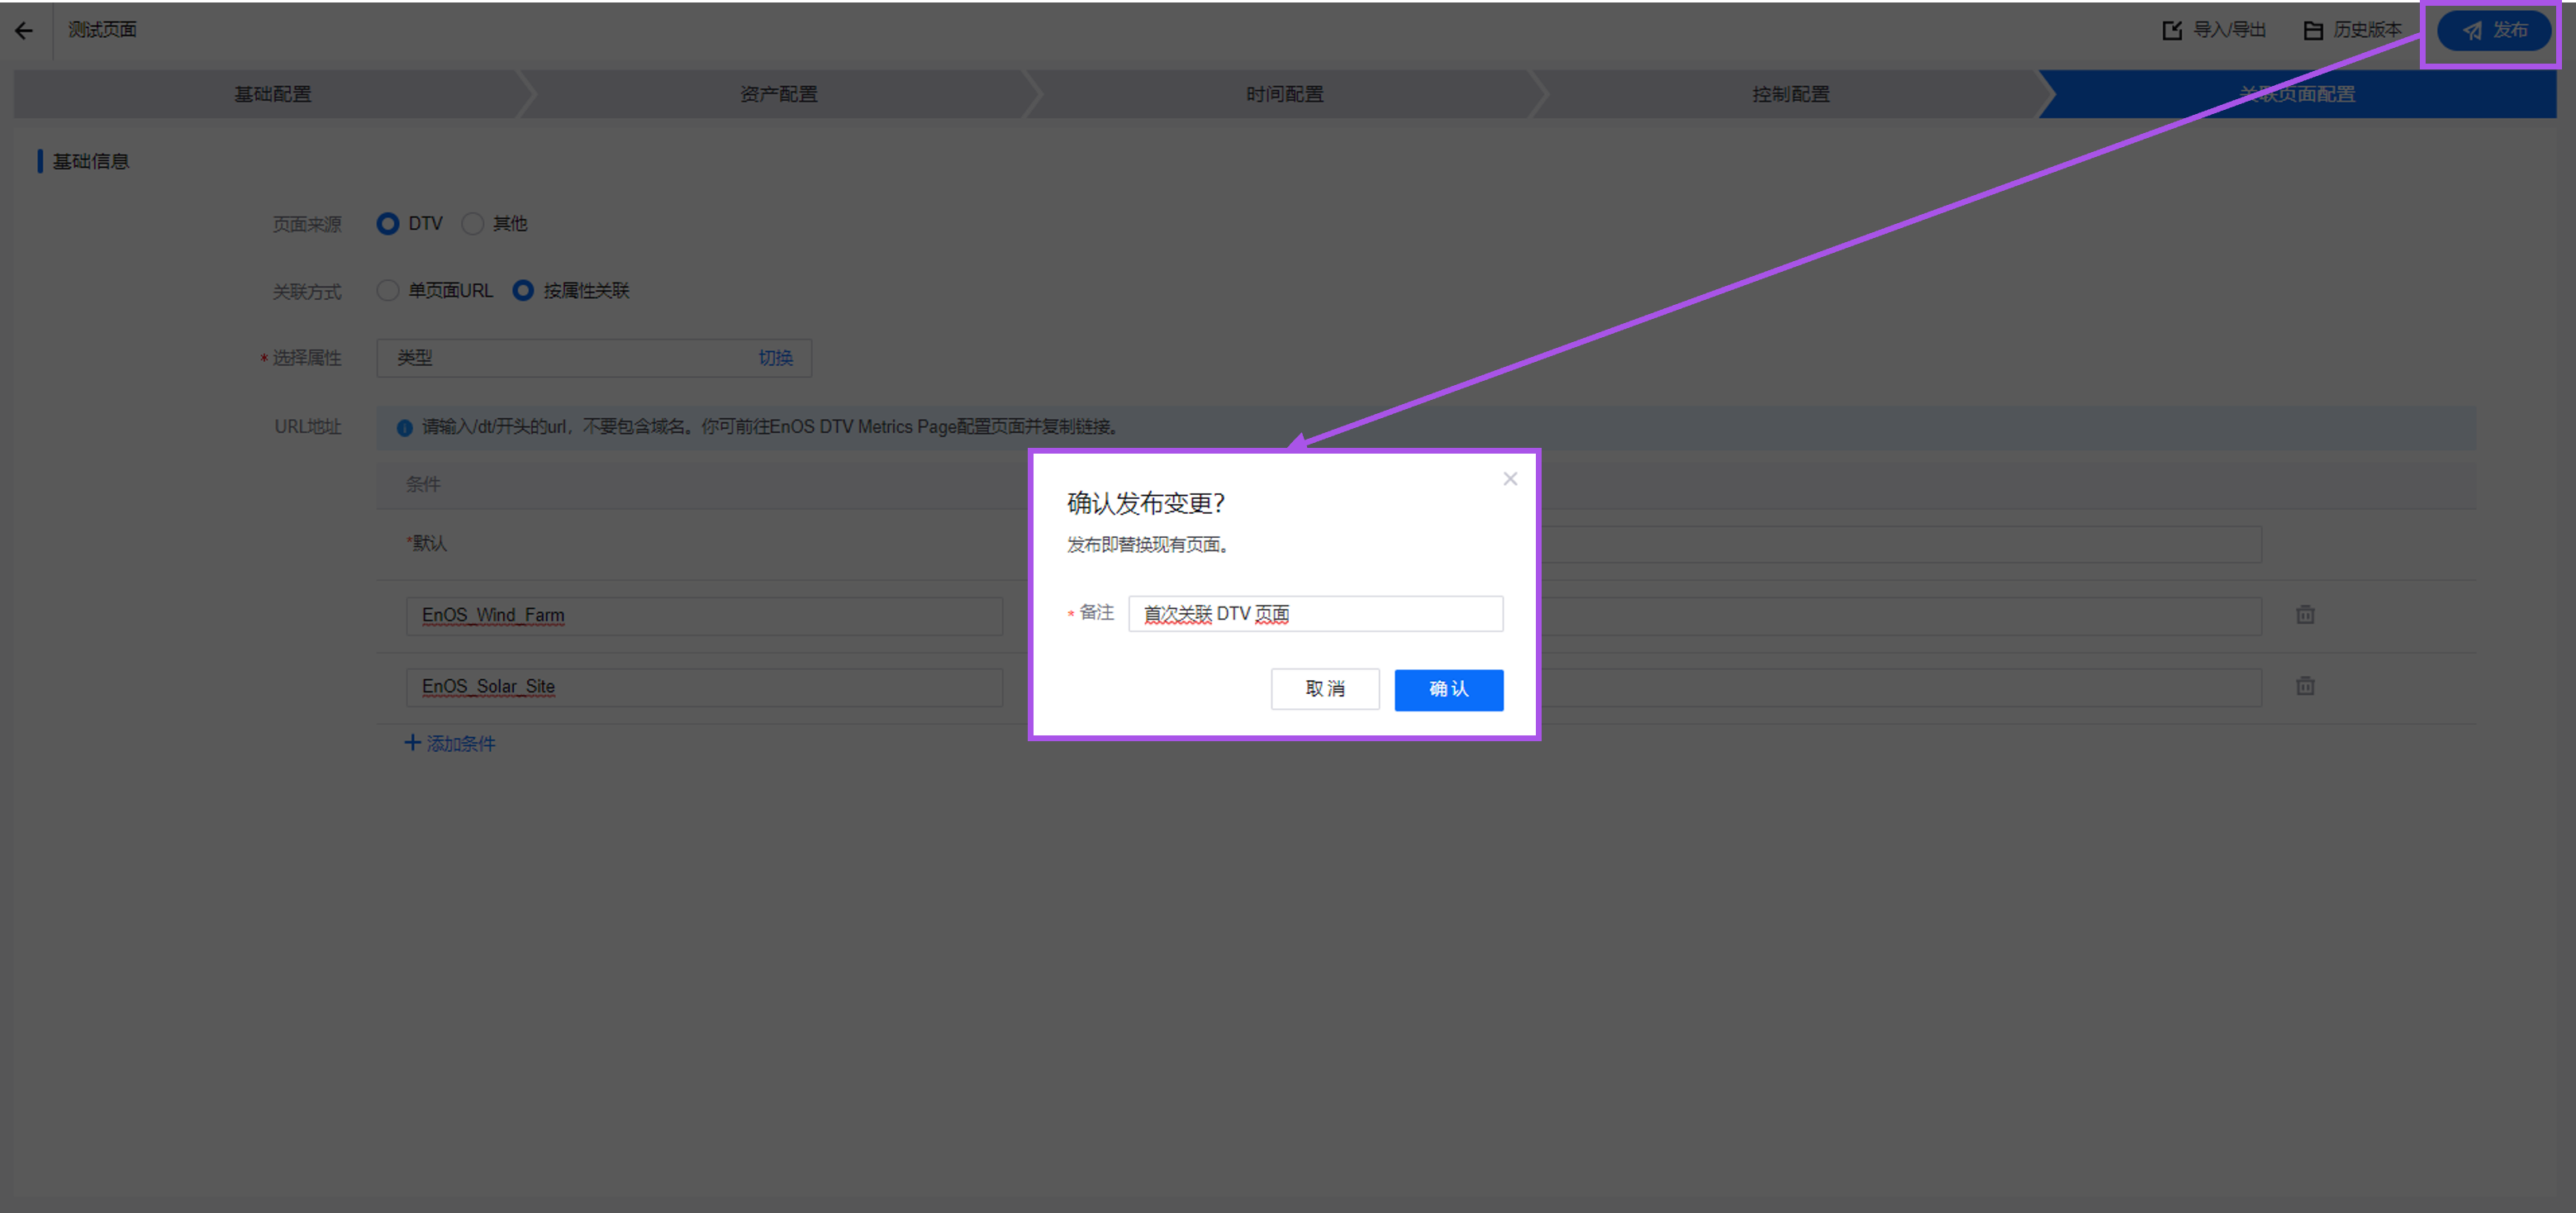Open the 资产配置 step tab
The image size is (2576, 1213).
pyautogui.click(x=778, y=94)
